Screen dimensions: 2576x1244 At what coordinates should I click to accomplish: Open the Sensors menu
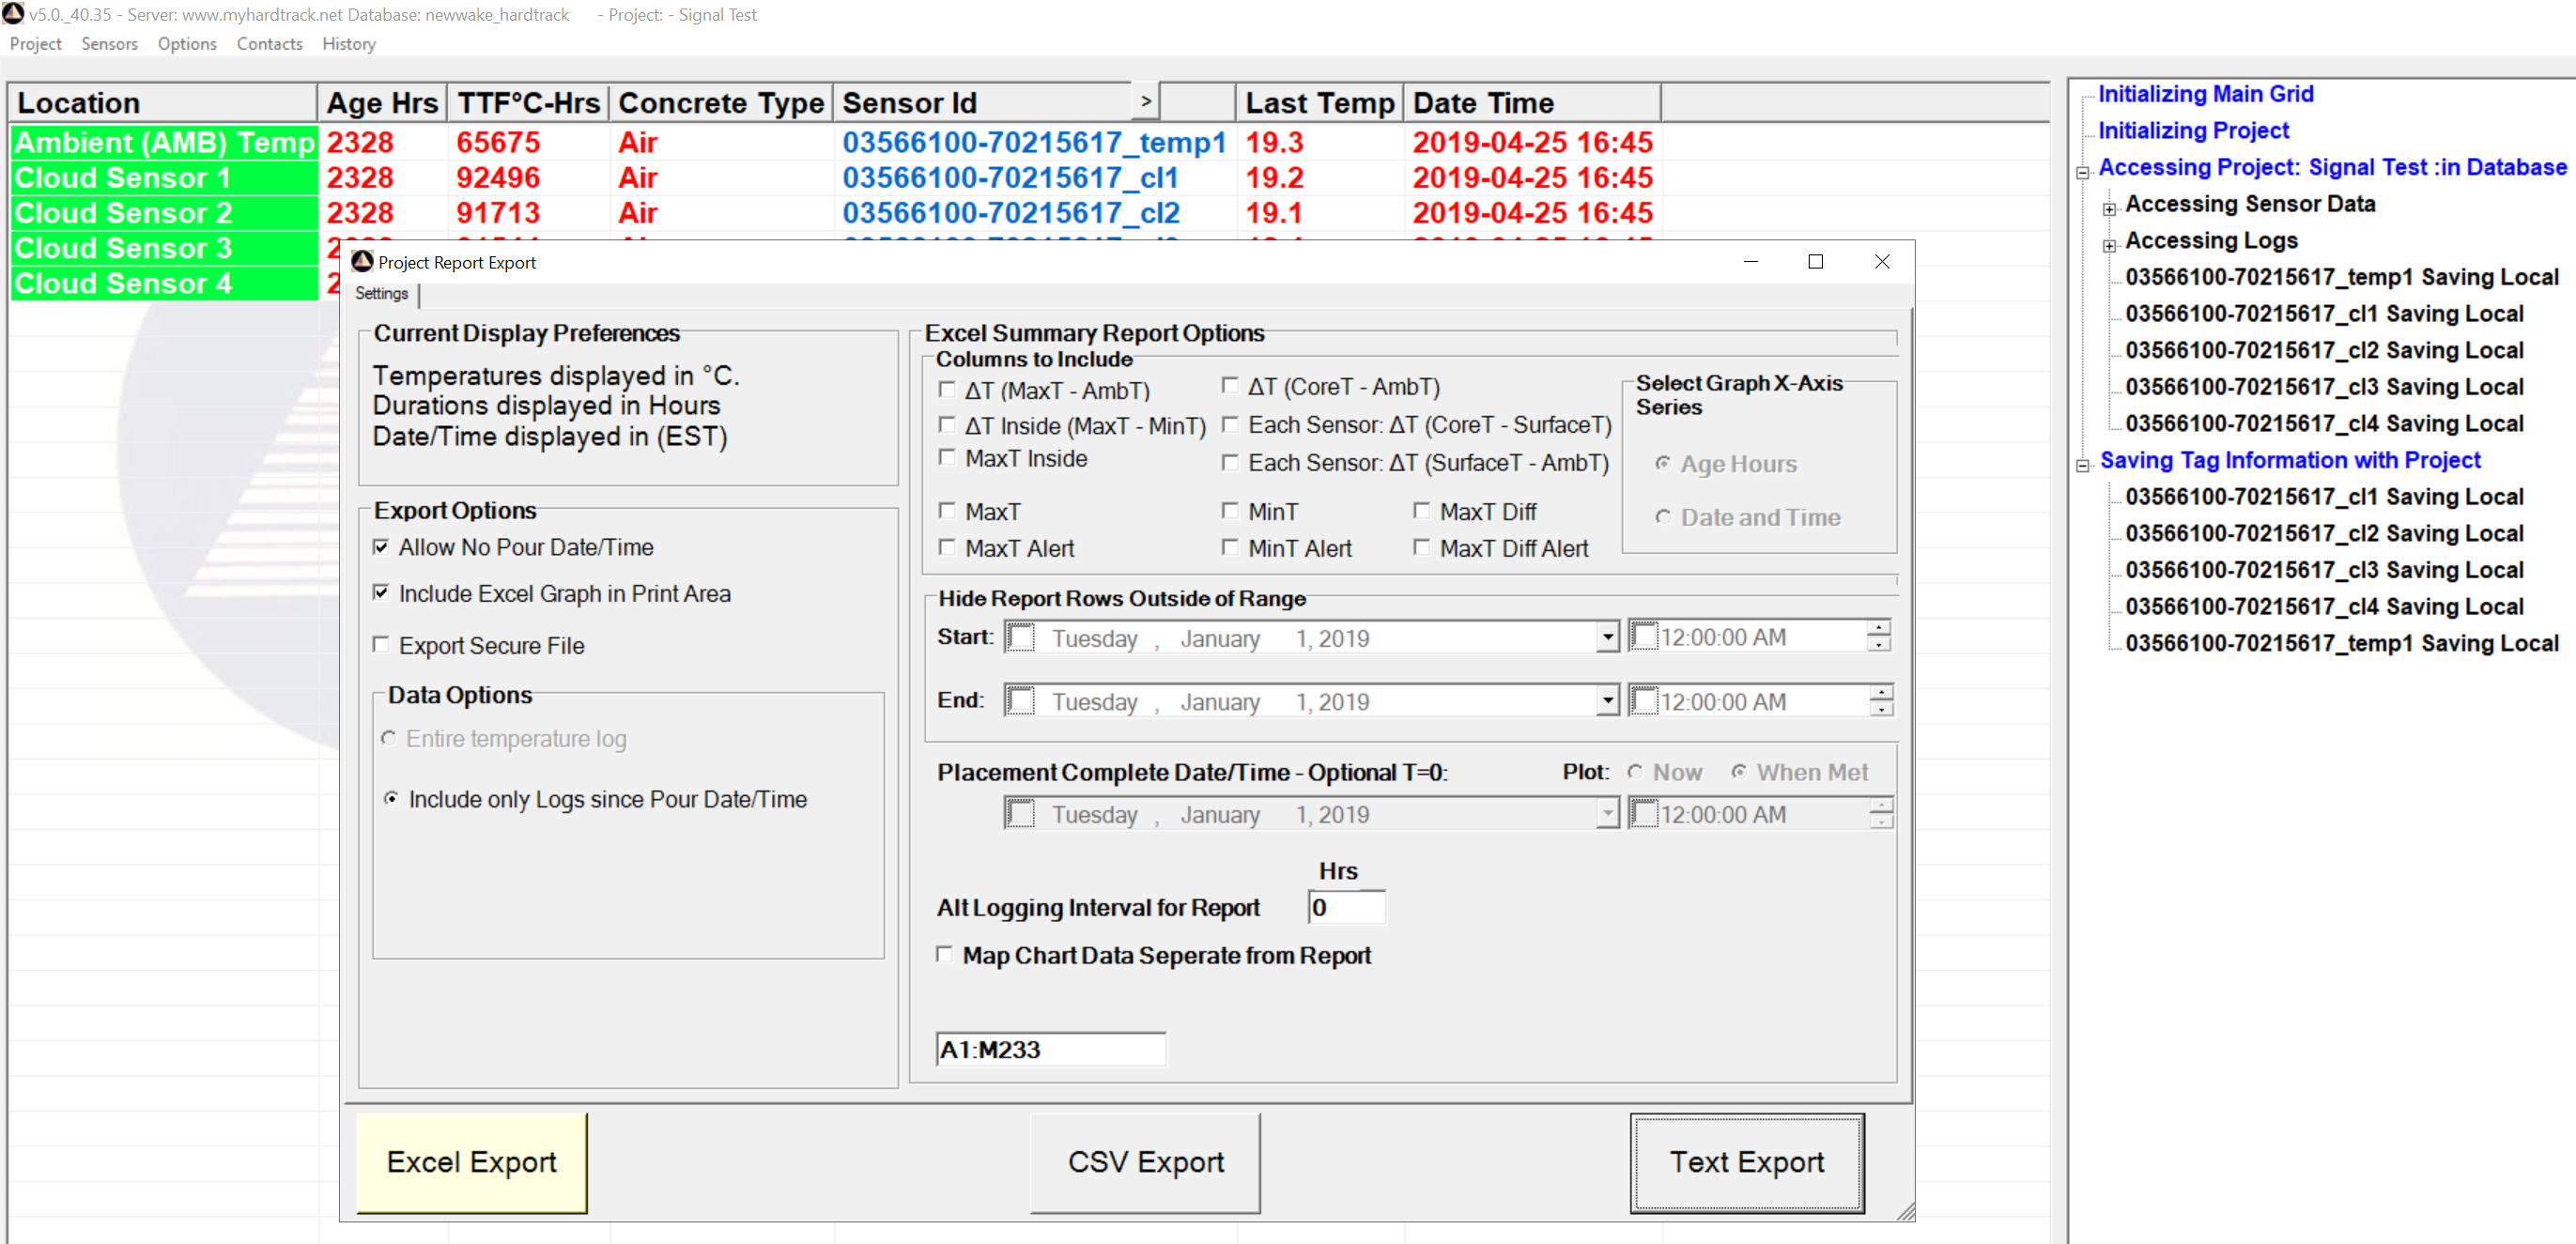tap(109, 44)
